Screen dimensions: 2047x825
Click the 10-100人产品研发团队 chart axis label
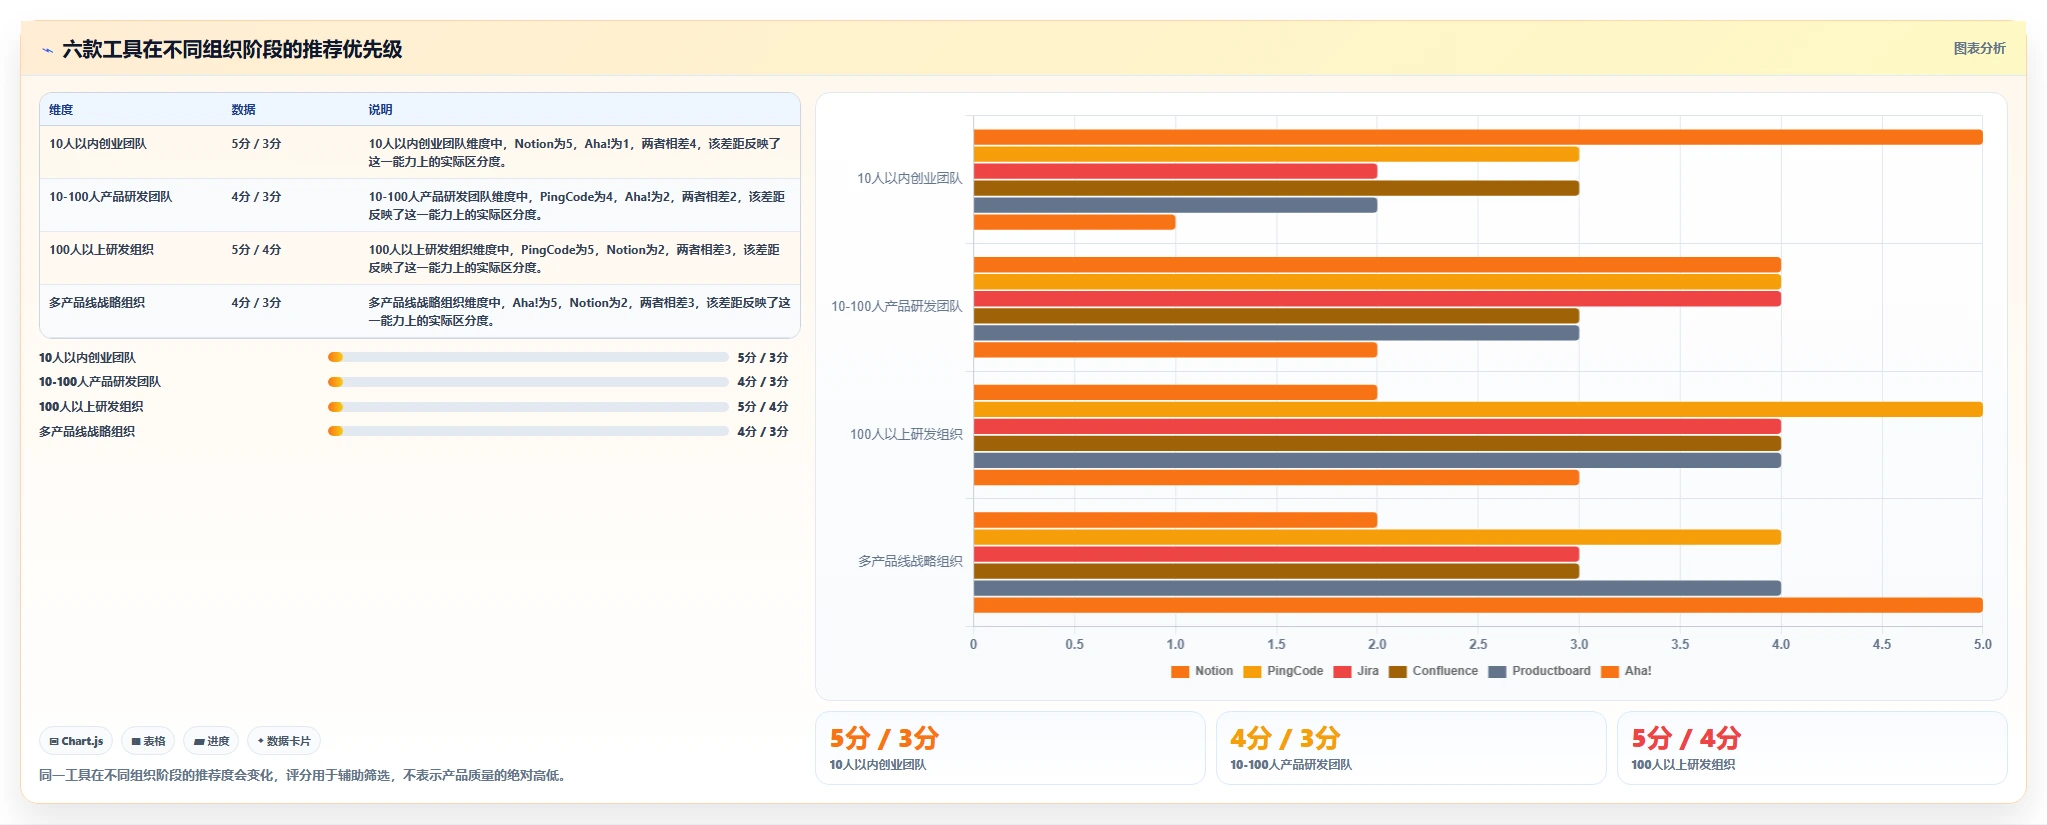(x=896, y=306)
